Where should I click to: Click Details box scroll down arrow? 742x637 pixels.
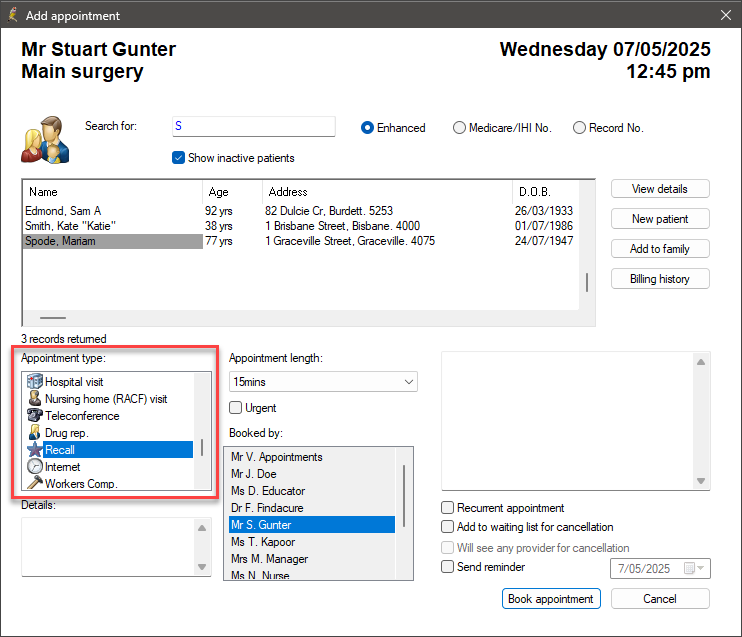point(202,566)
